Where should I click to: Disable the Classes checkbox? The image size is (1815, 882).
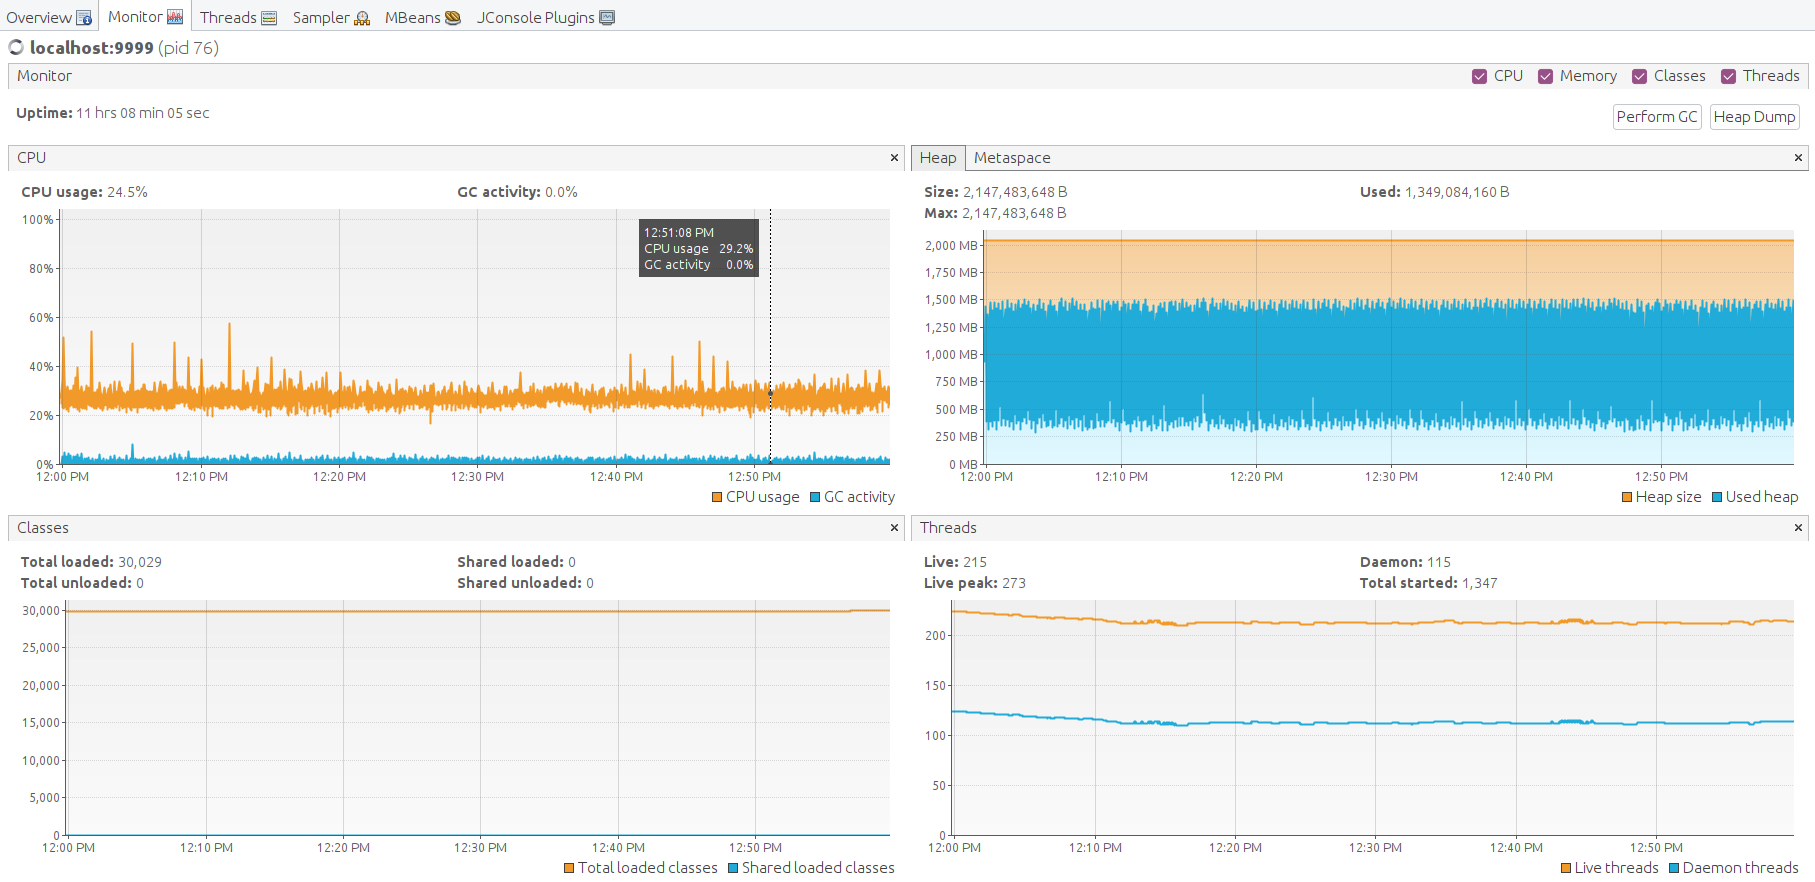[x=1640, y=77]
